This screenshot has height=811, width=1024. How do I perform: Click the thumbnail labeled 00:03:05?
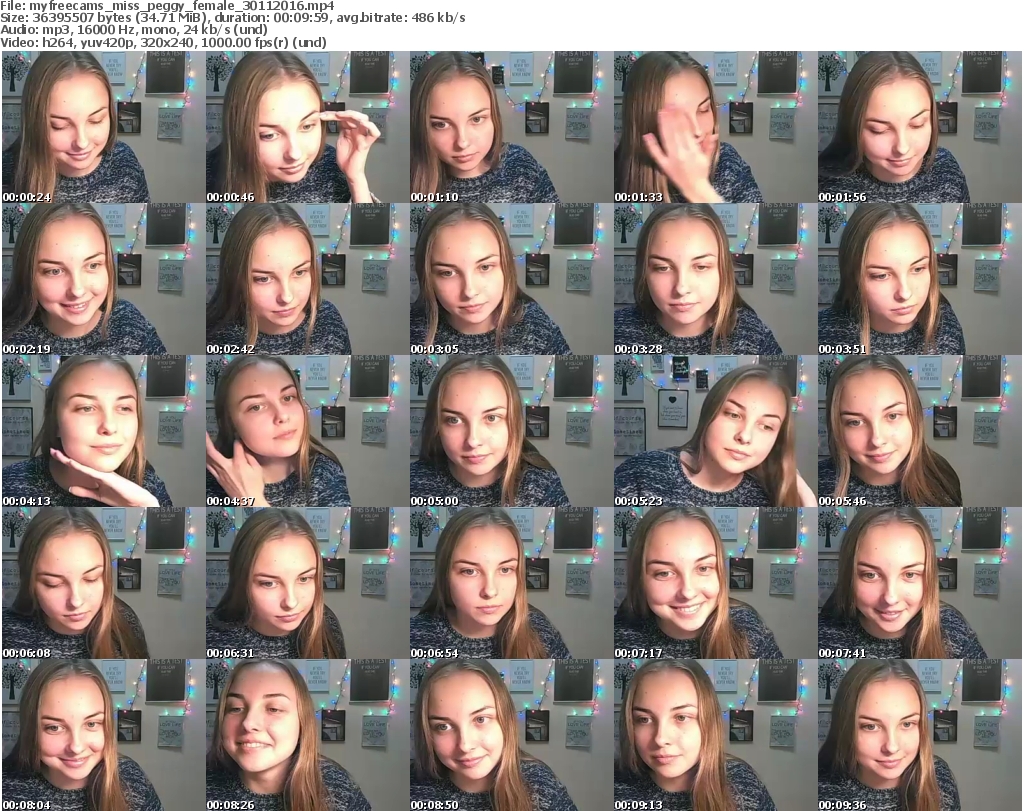tap(511, 279)
